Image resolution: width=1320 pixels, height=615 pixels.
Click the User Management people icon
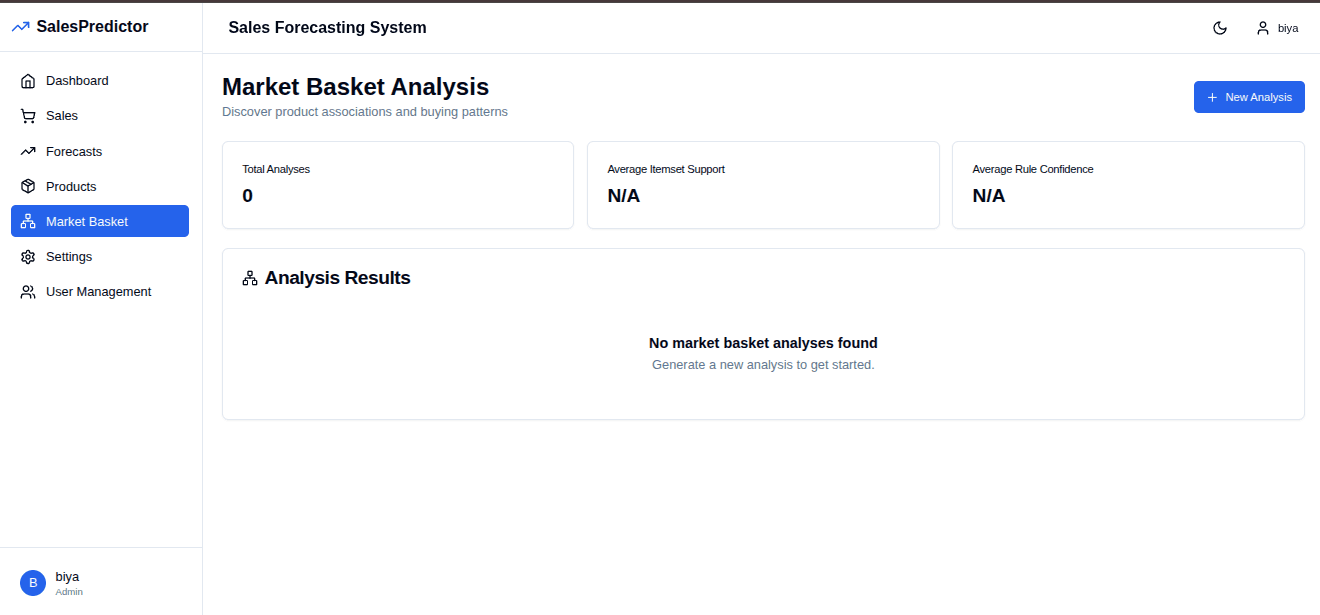coord(28,291)
